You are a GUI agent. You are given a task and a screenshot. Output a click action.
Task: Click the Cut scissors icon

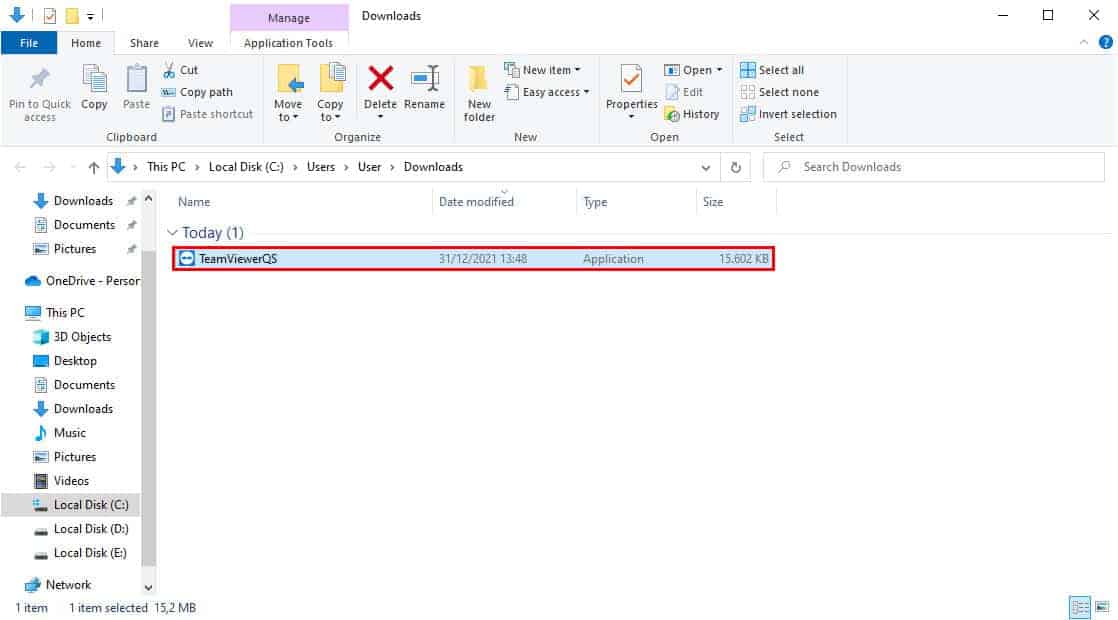169,70
